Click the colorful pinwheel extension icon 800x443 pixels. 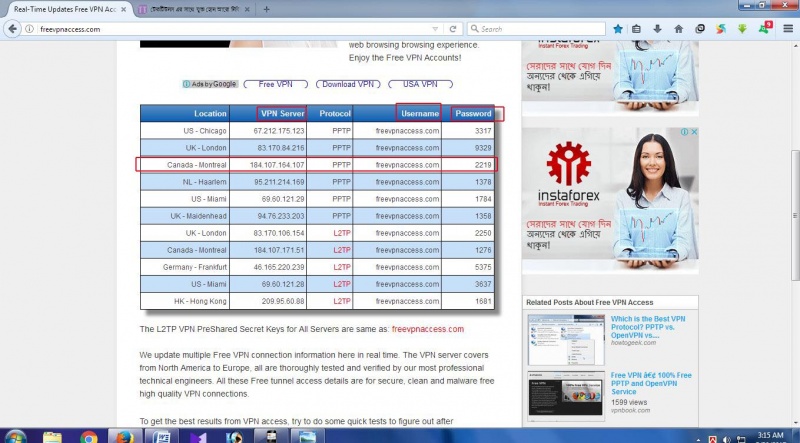pyautogui.click(x=721, y=29)
